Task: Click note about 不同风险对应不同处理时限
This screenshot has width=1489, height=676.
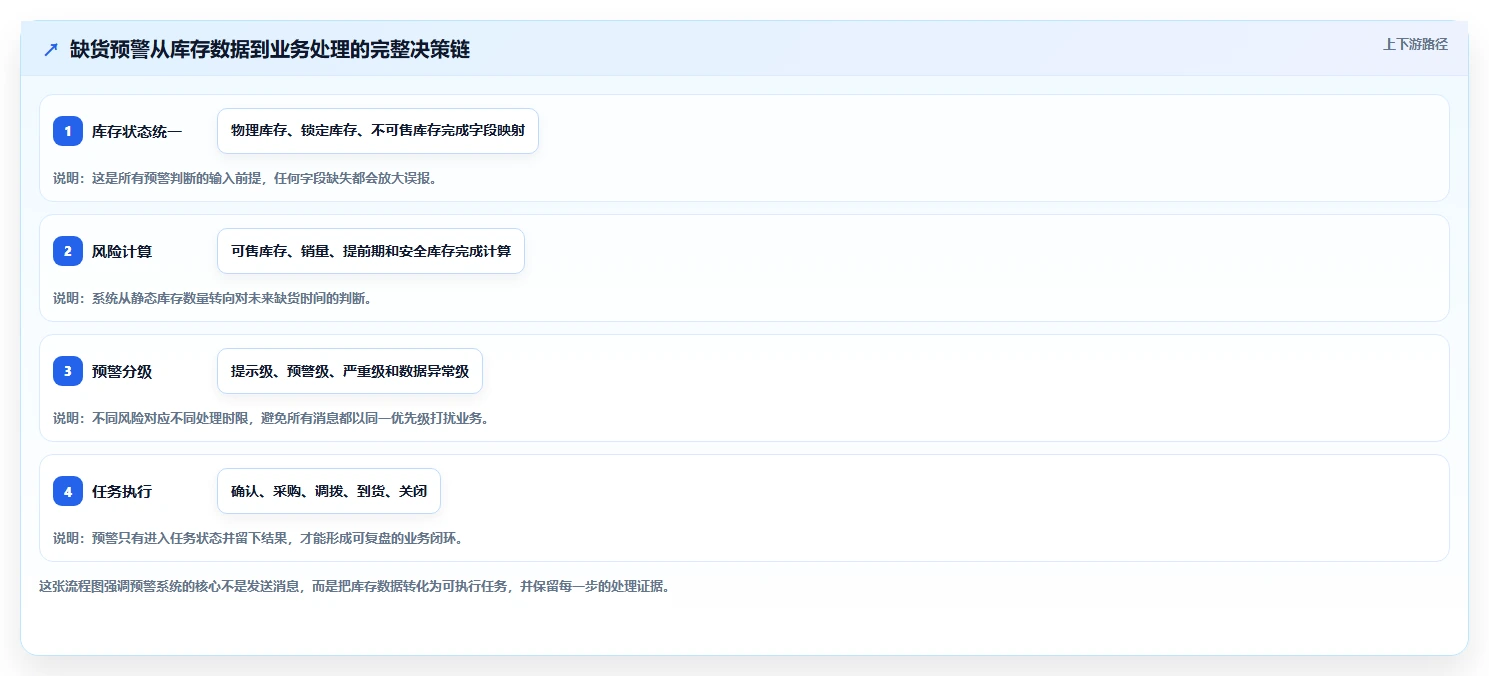Action: pyautogui.click(x=271, y=418)
